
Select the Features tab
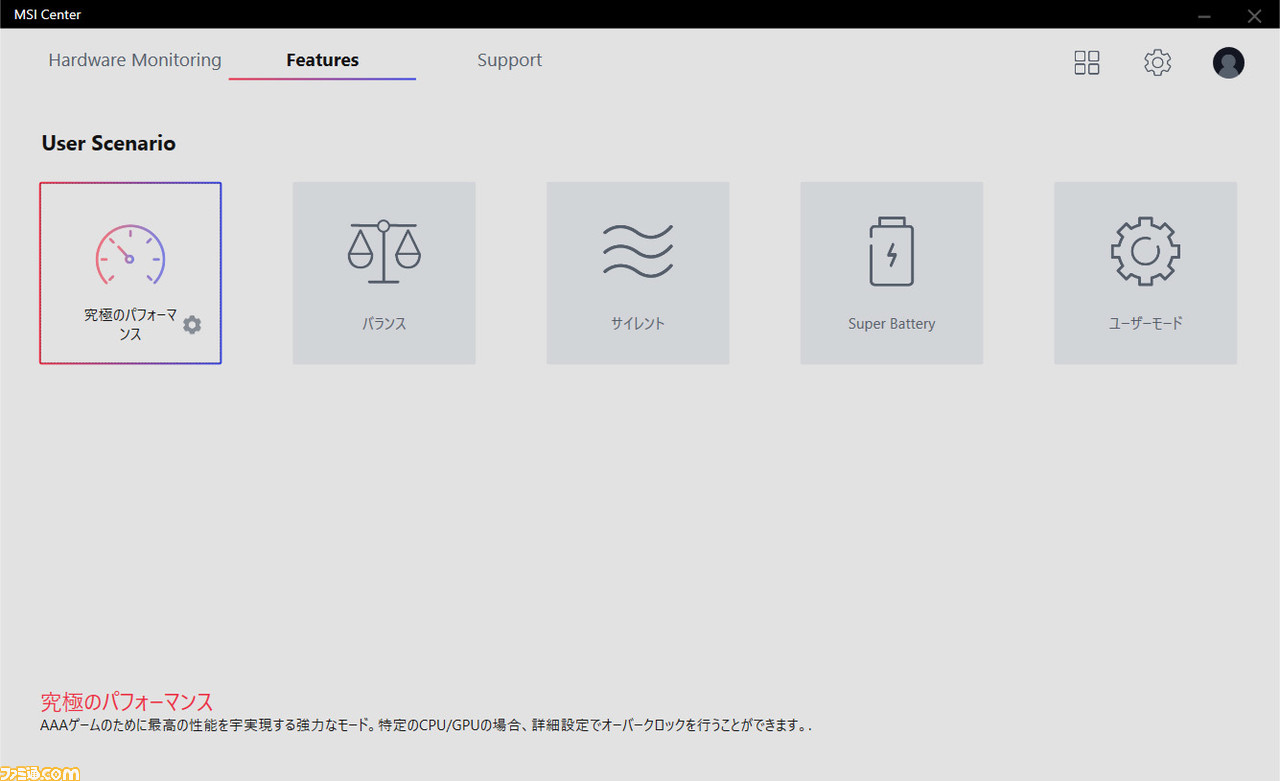pos(322,60)
